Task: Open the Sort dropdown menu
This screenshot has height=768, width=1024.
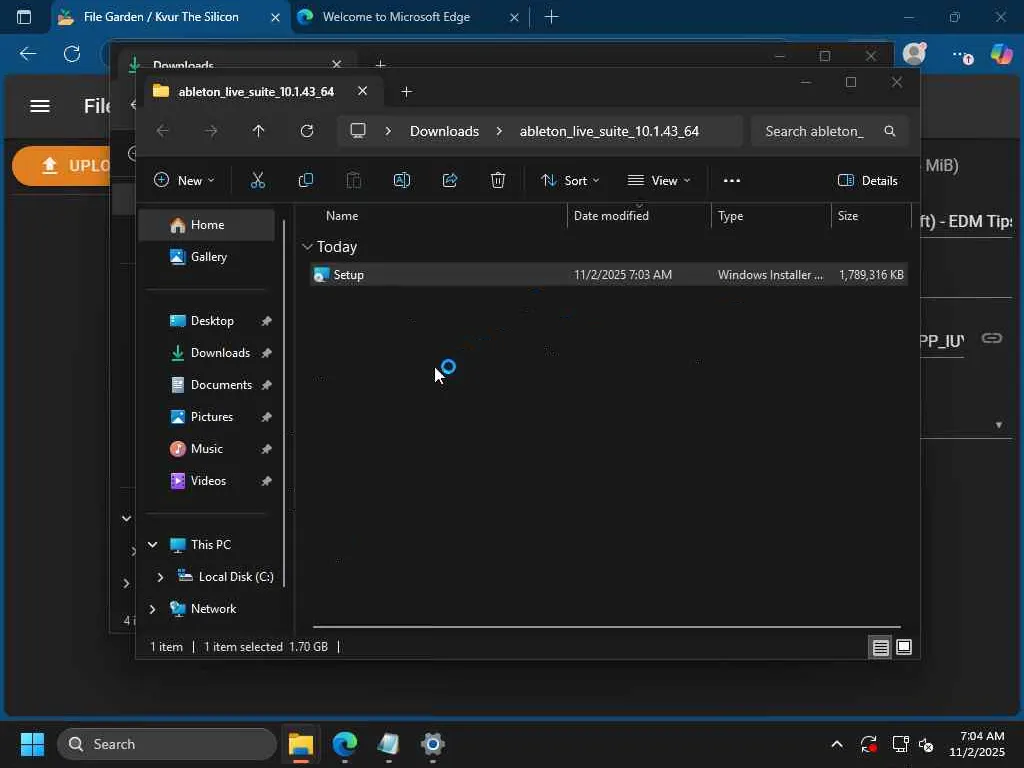Action: (x=570, y=180)
